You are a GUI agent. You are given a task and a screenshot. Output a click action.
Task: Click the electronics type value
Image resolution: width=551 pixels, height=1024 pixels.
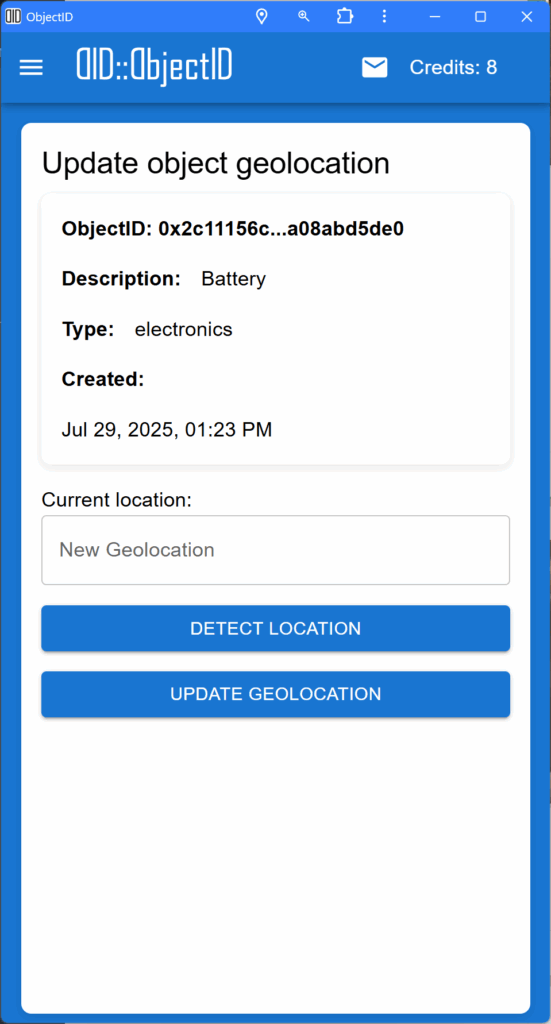(183, 329)
